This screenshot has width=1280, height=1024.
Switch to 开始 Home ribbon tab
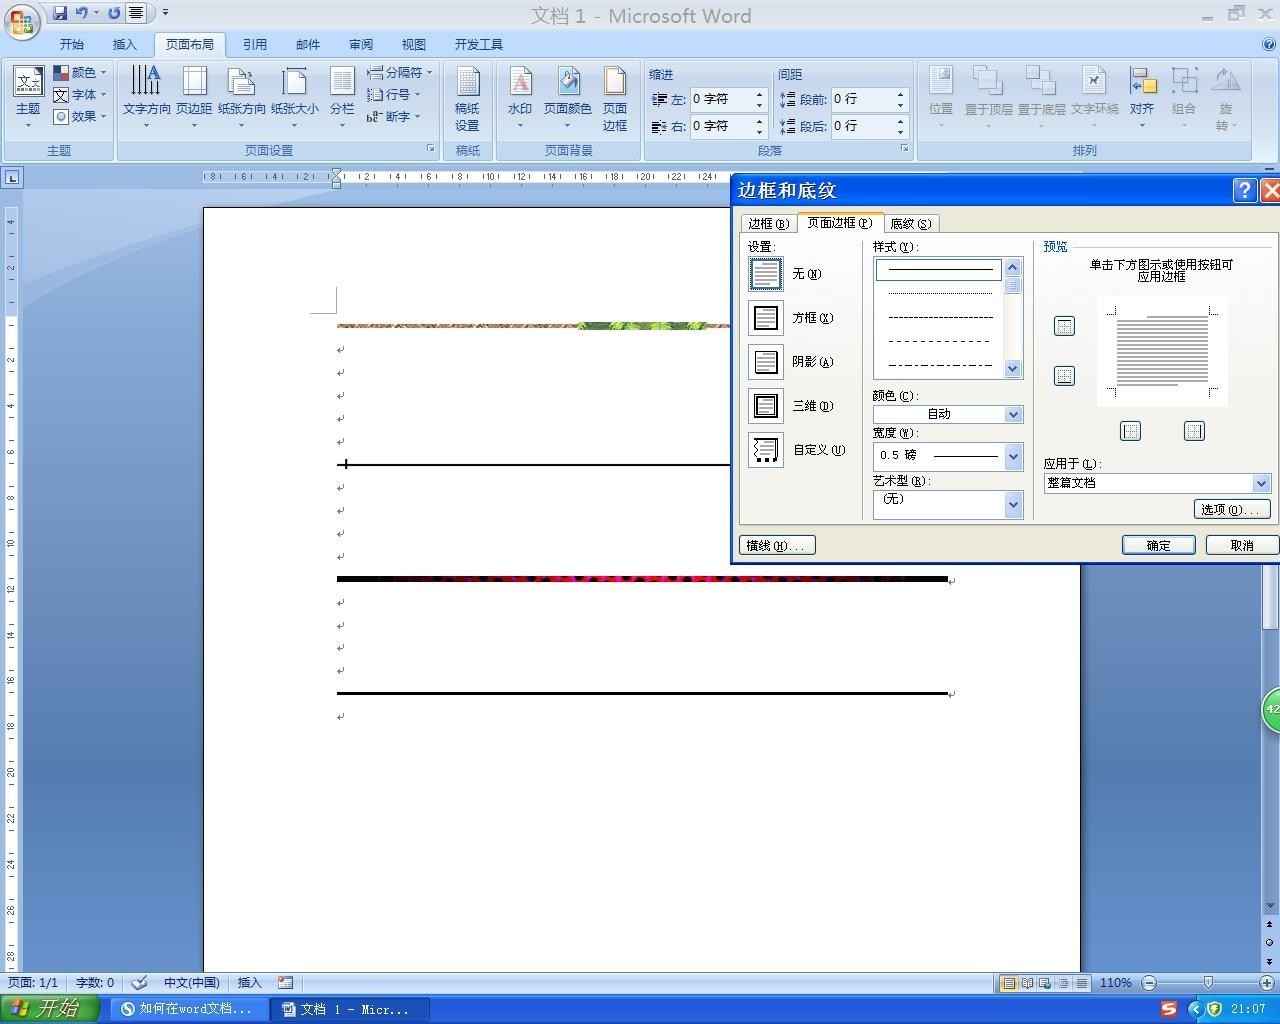tap(72, 45)
